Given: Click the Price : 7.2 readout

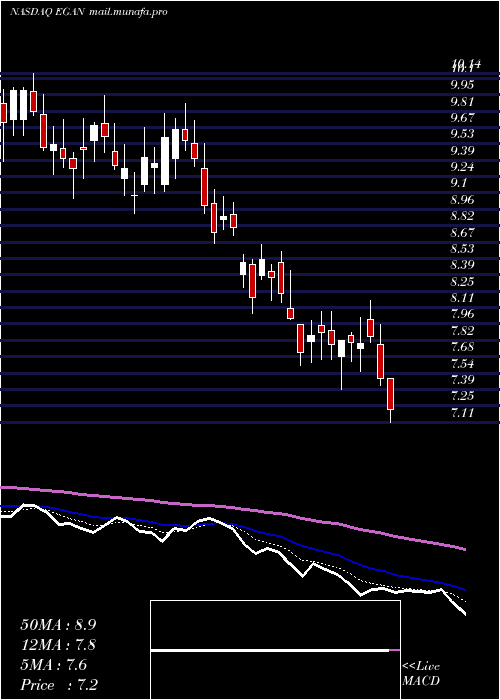Looking at the screenshot, I should click(59, 685).
